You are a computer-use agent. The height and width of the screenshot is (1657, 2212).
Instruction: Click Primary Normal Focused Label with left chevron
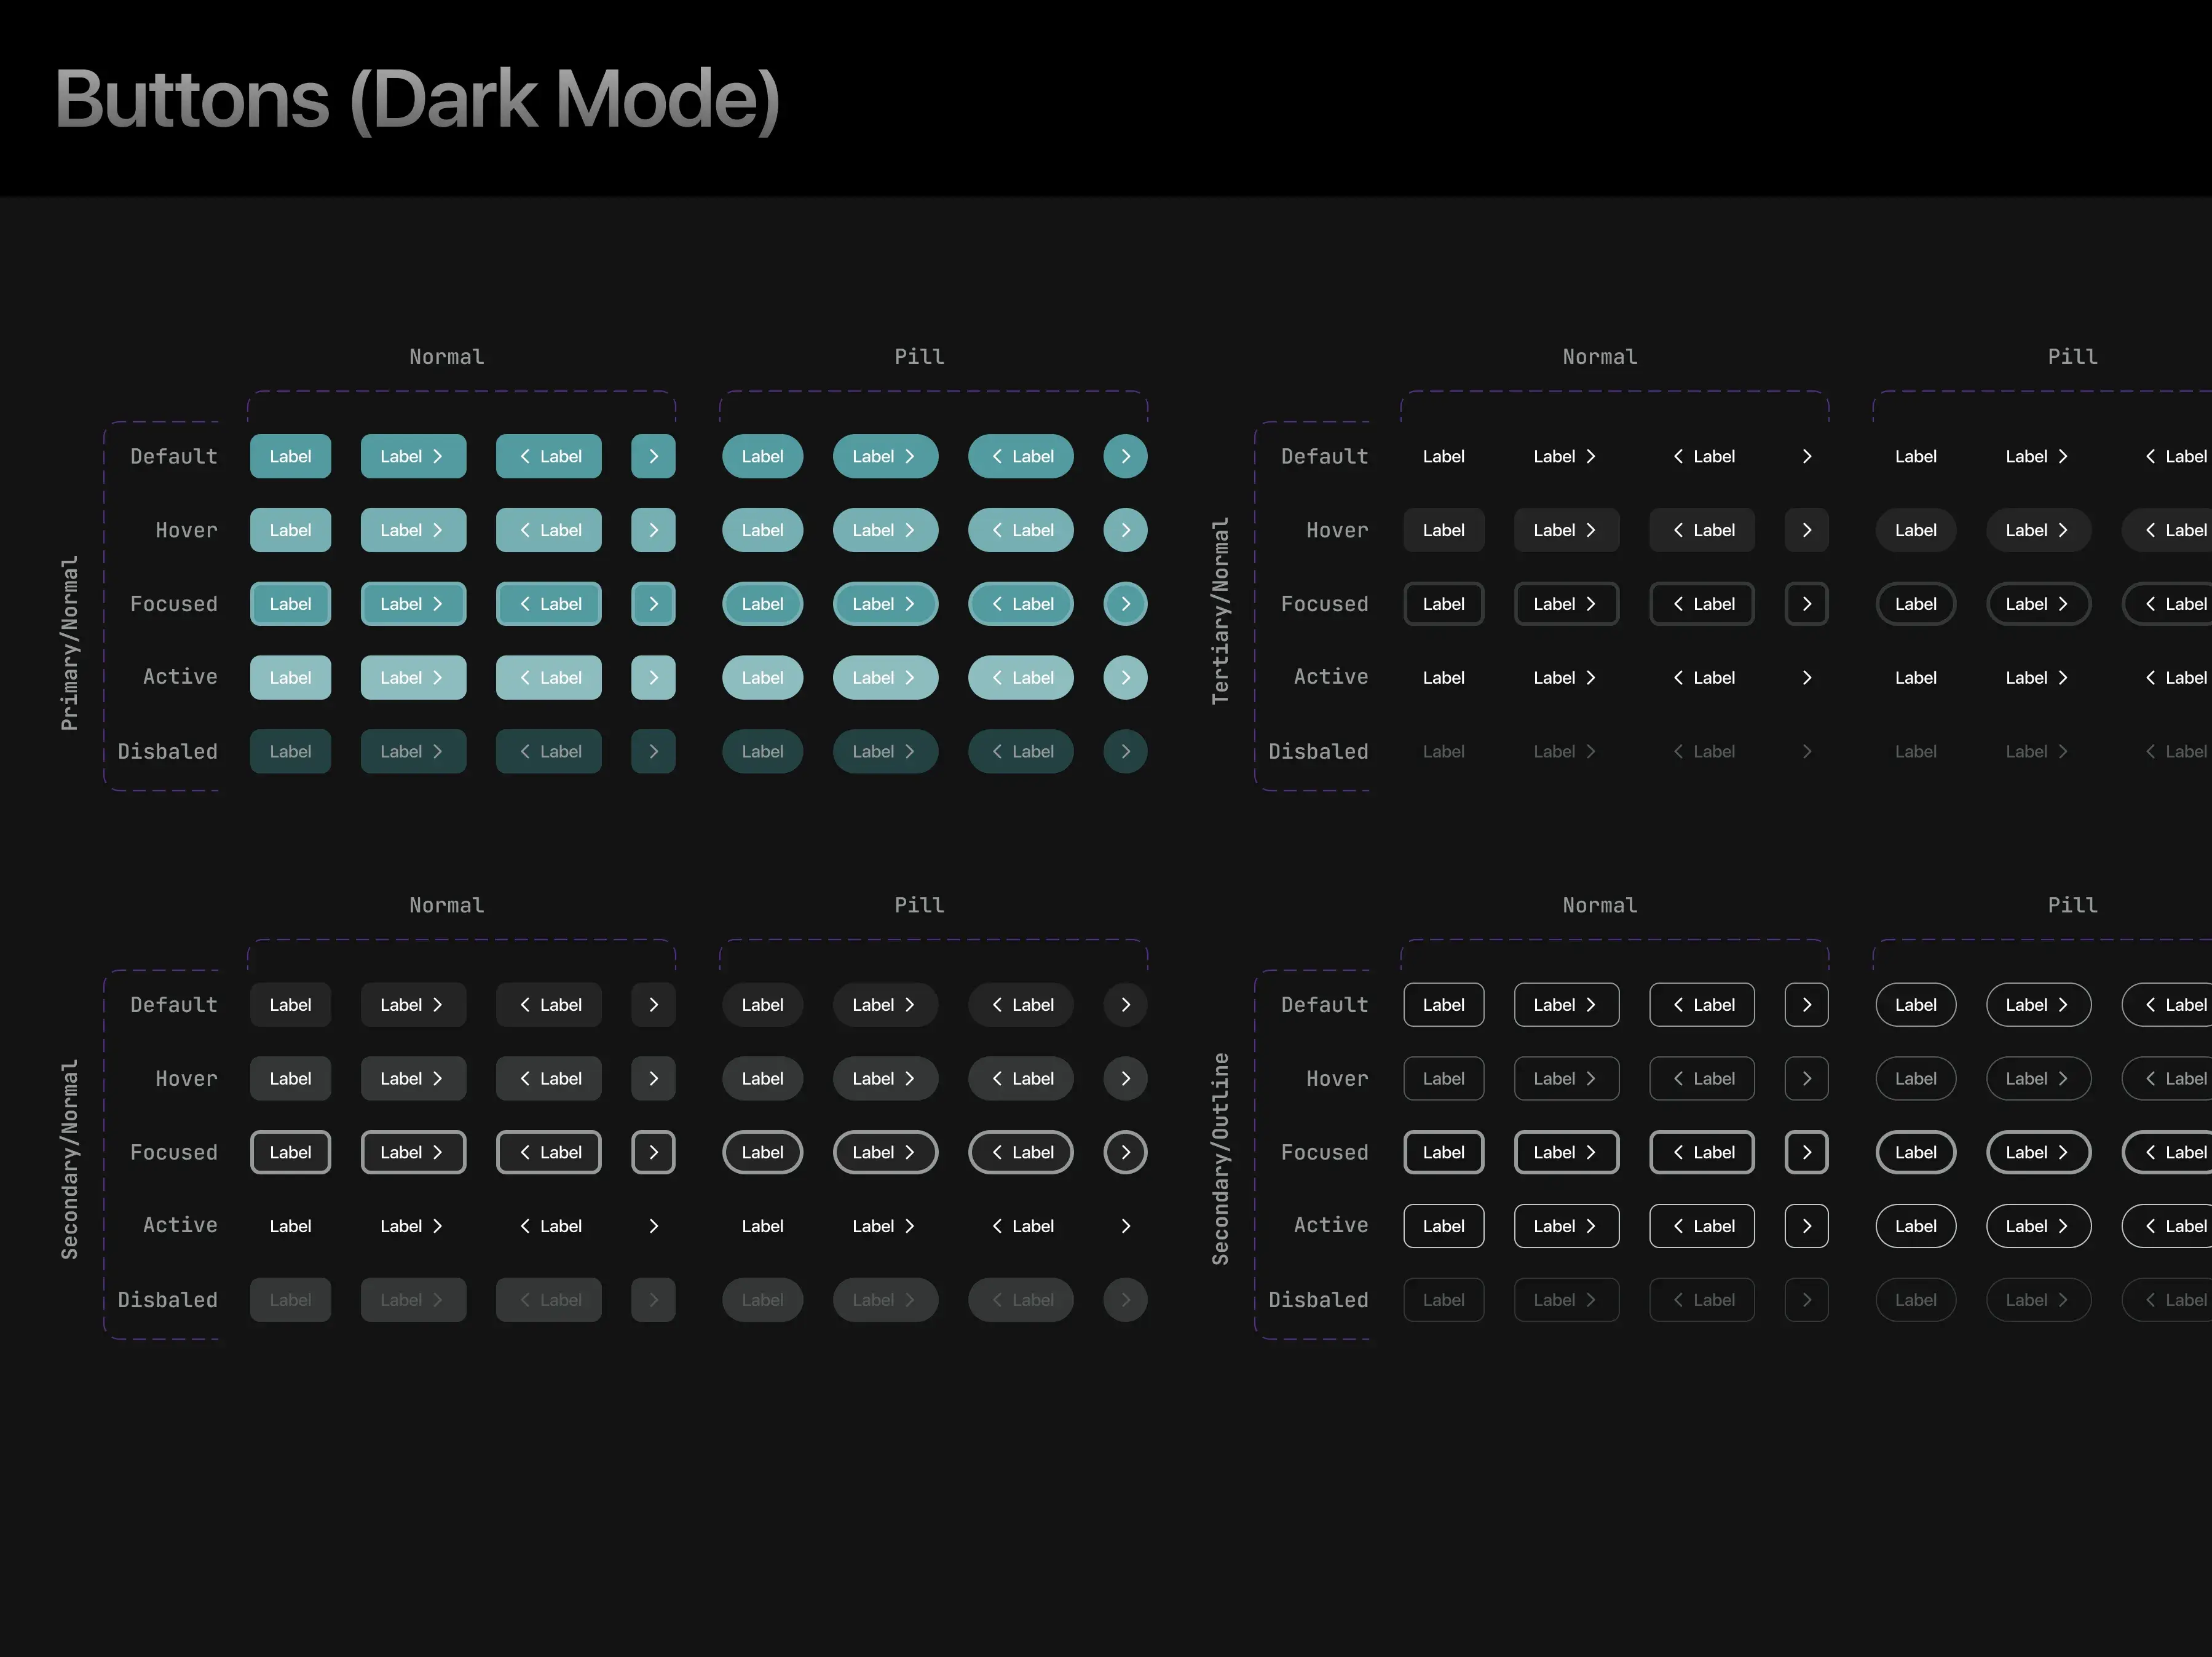(549, 604)
